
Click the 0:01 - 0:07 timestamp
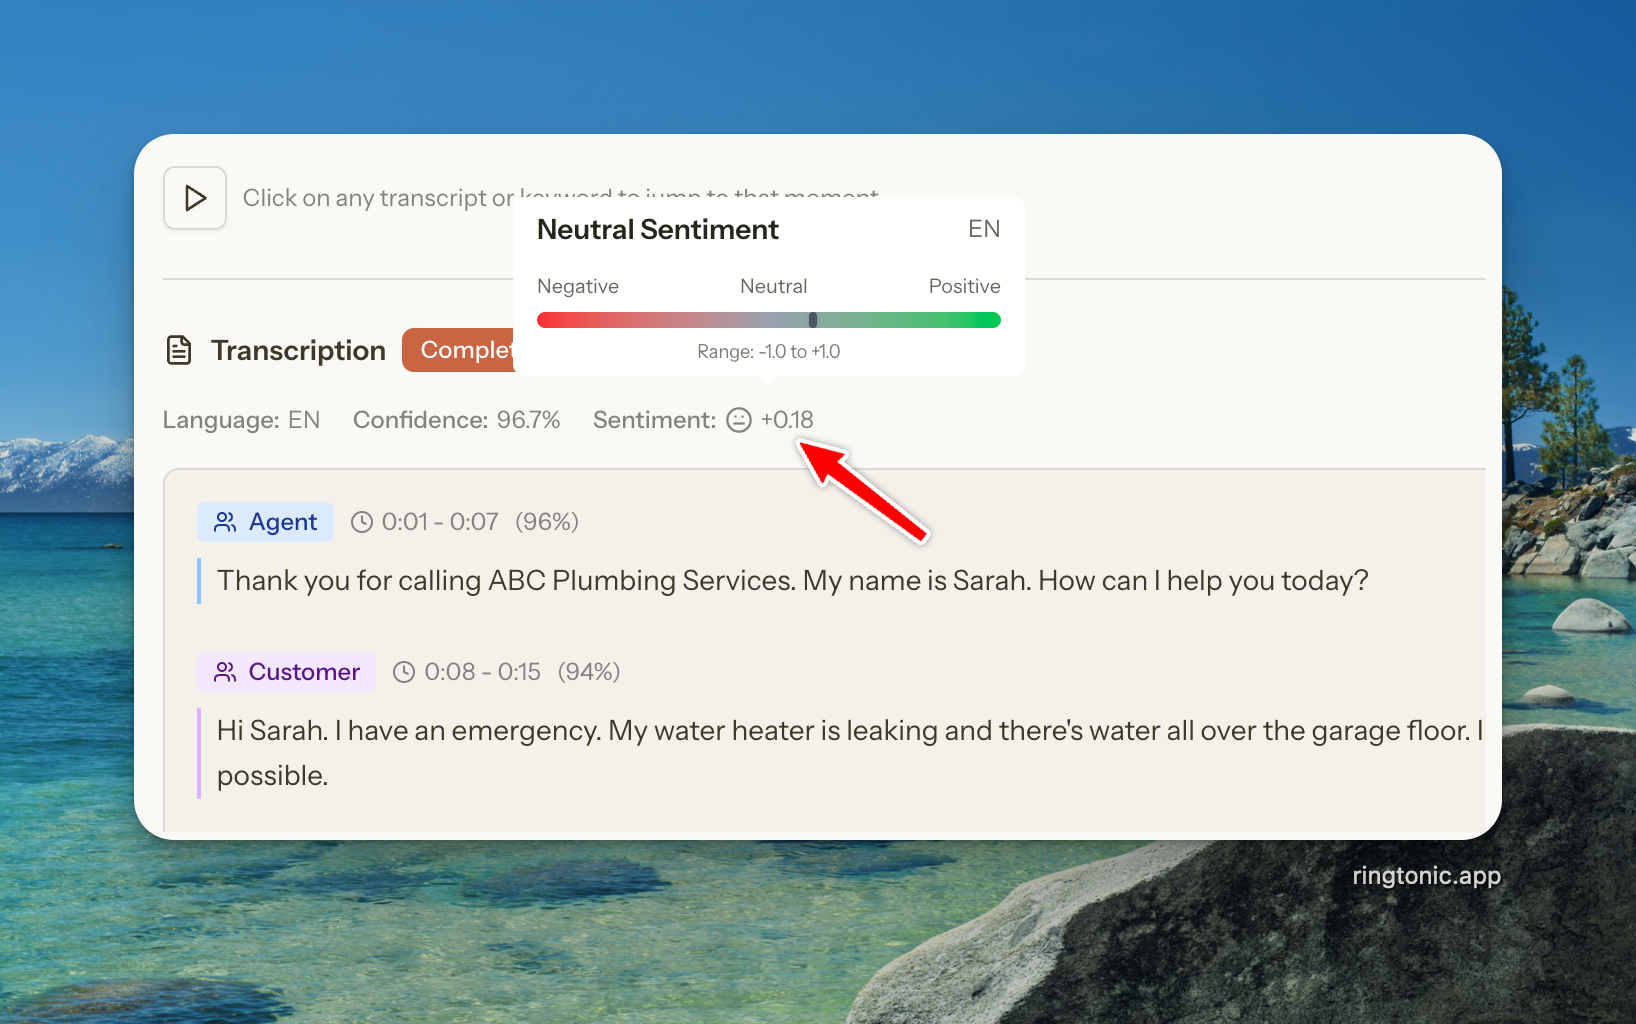[440, 522]
